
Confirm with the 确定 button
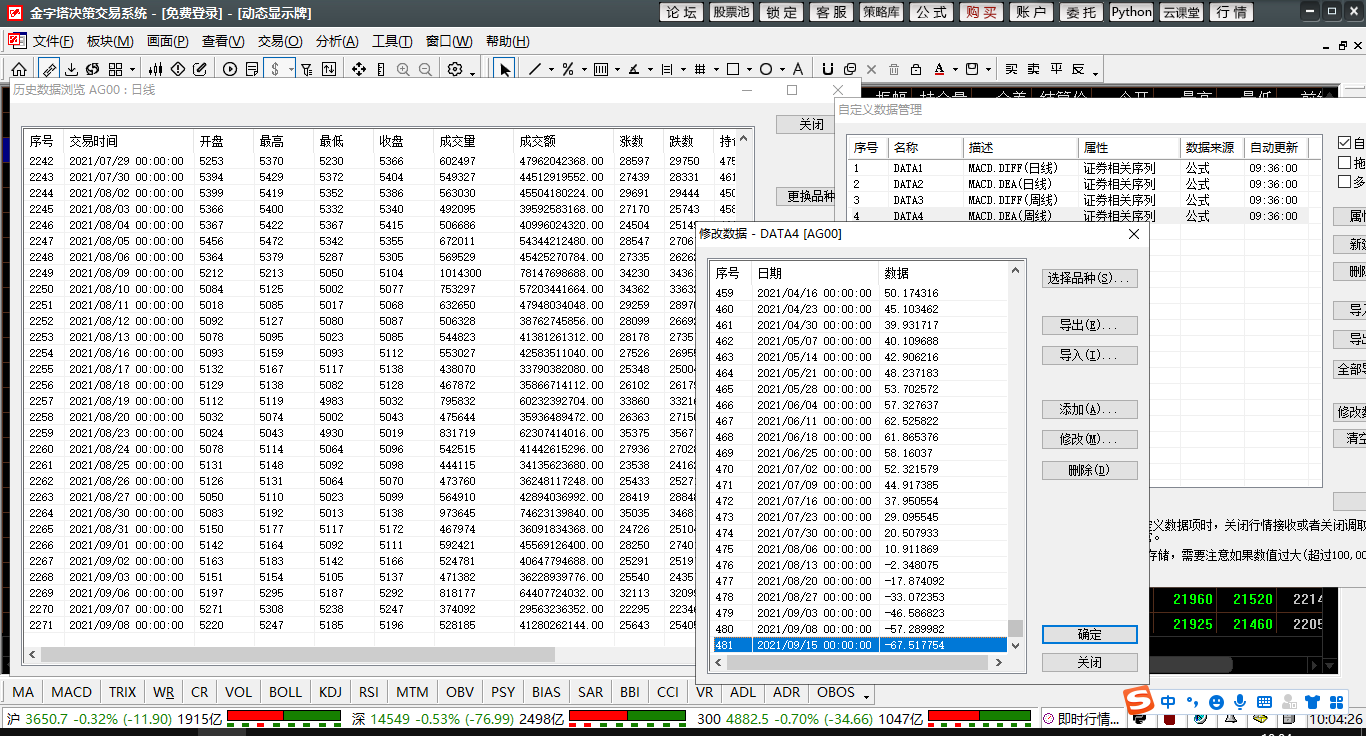click(1090, 634)
